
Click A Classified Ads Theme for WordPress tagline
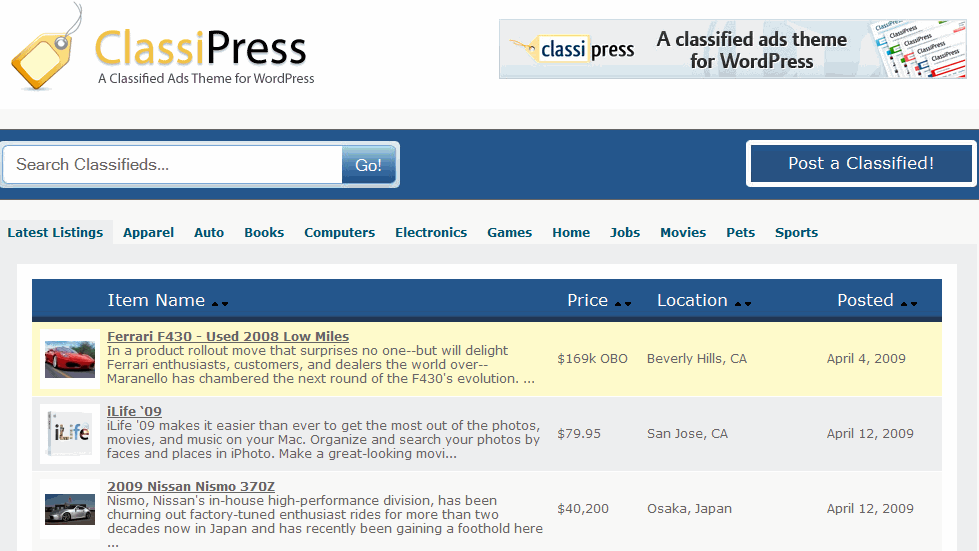[206, 79]
